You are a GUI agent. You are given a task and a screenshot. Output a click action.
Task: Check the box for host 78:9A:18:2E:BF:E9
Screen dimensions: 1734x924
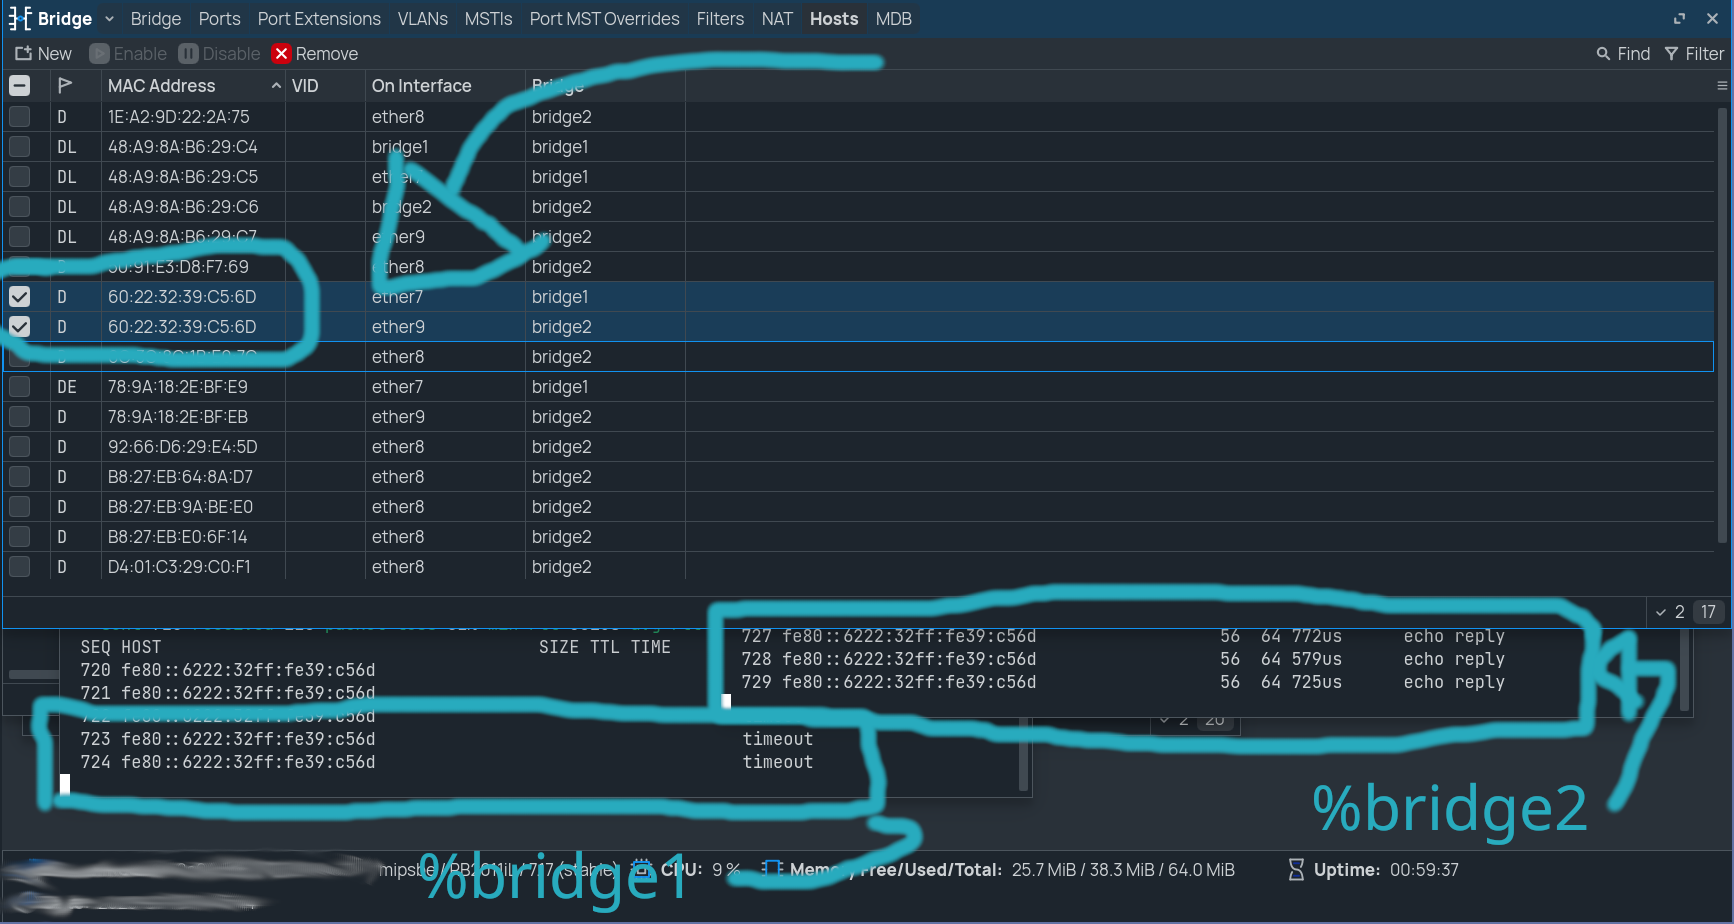point(19,387)
